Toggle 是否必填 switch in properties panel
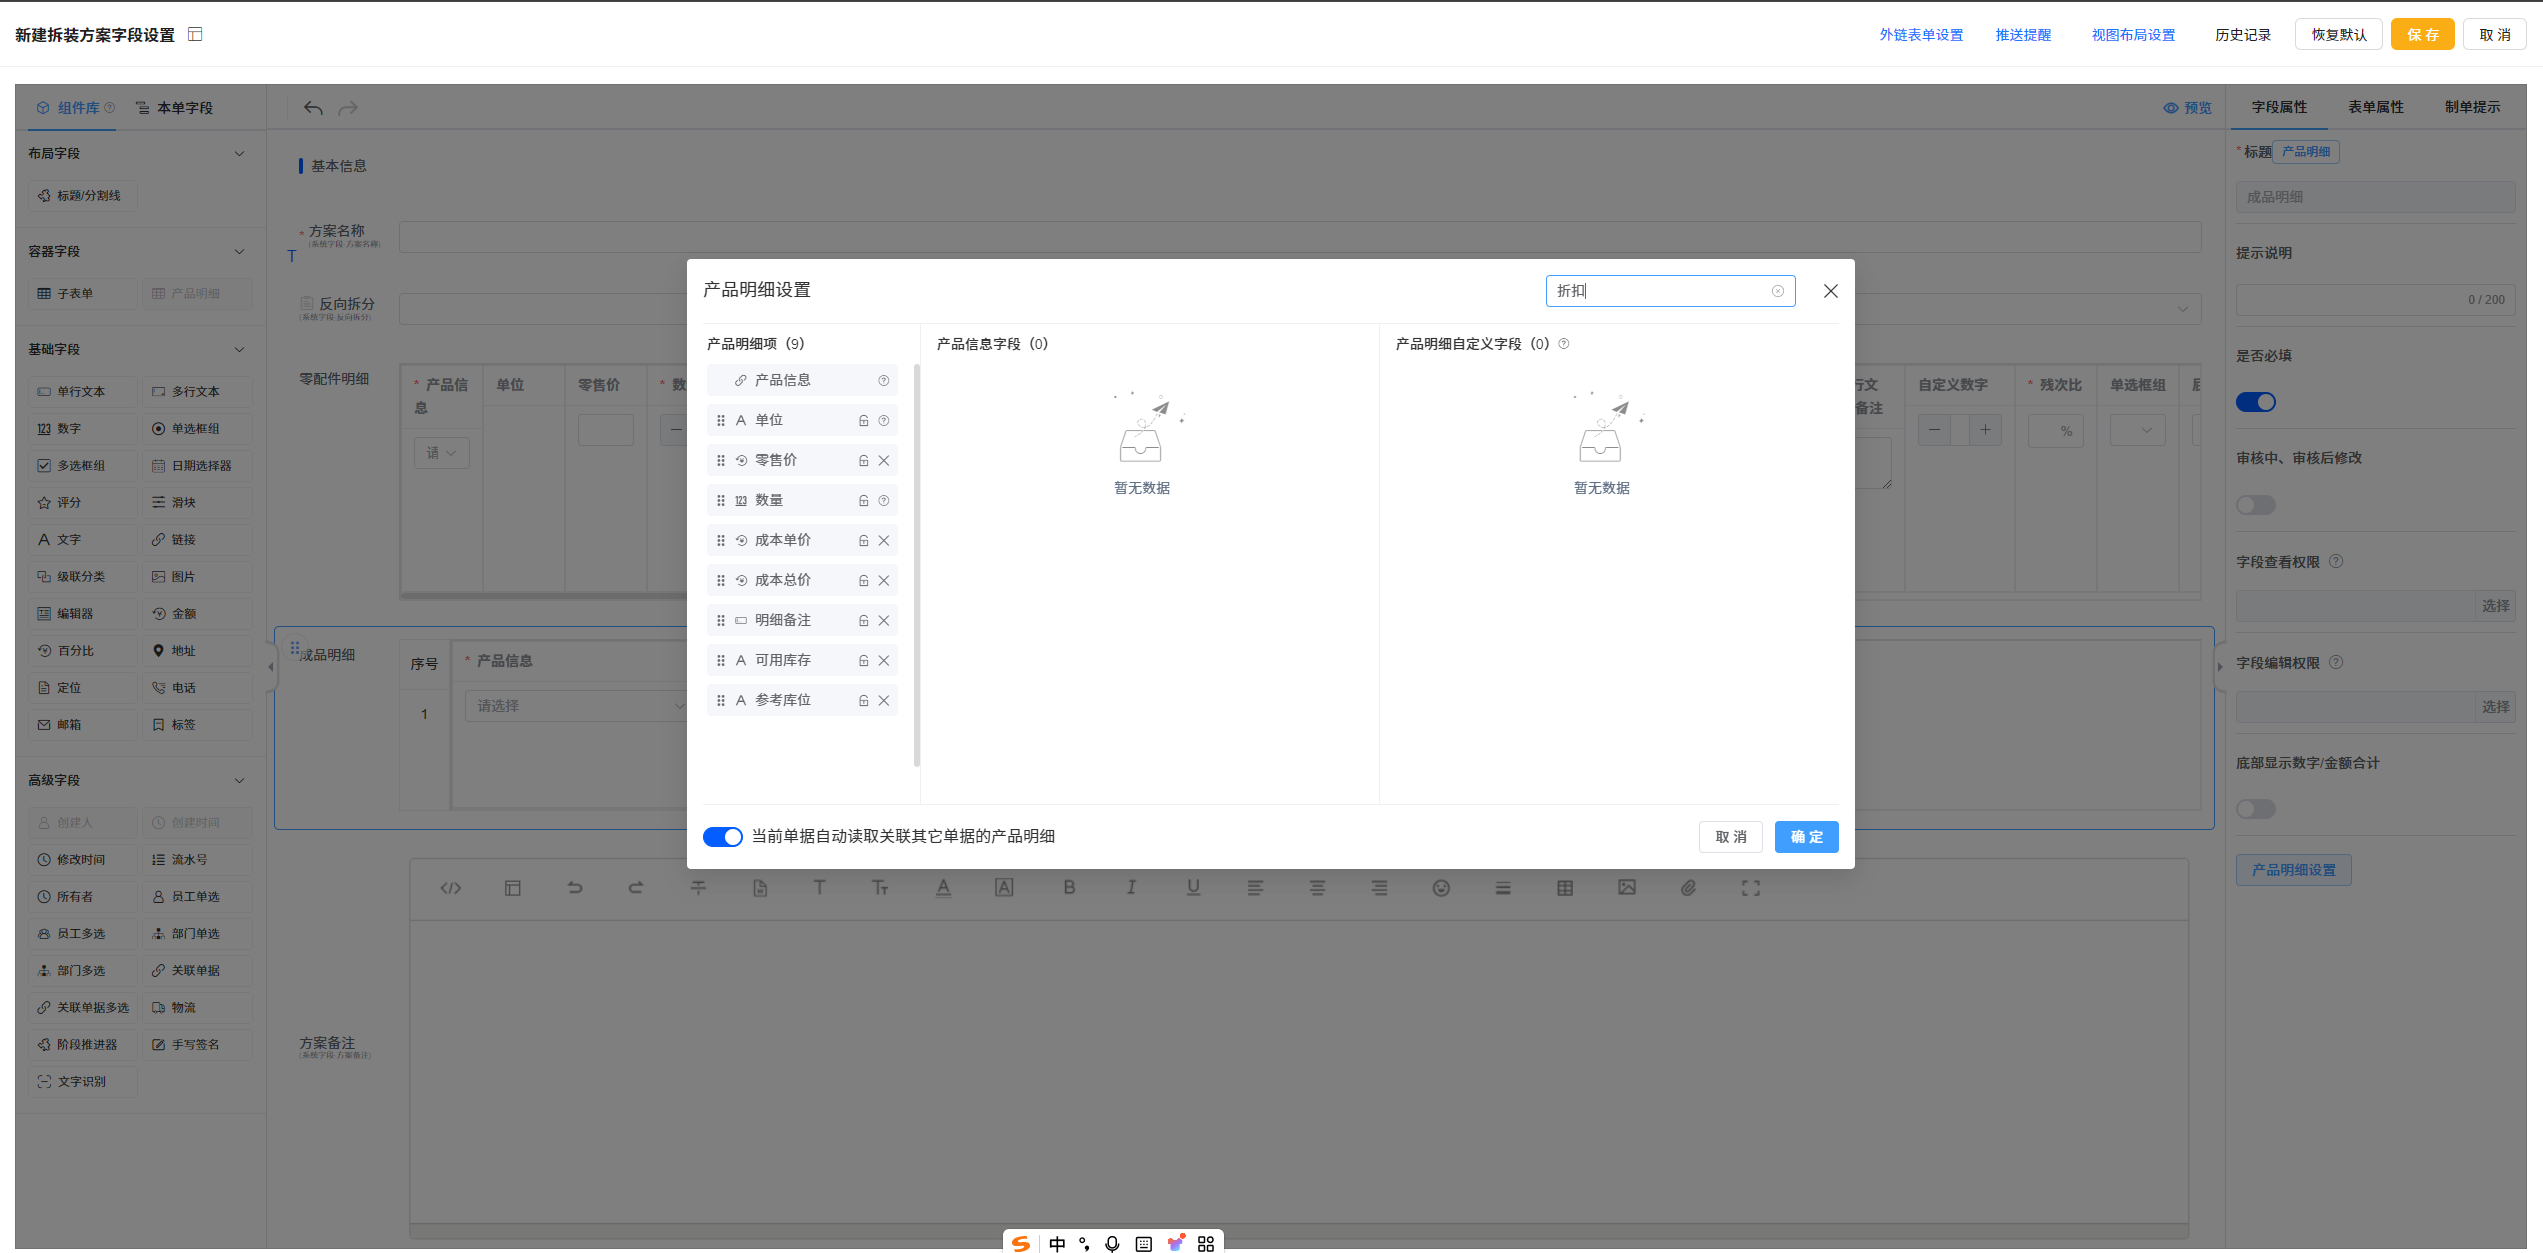Screen dimensions: 2543x1253 click(x=2256, y=402)
